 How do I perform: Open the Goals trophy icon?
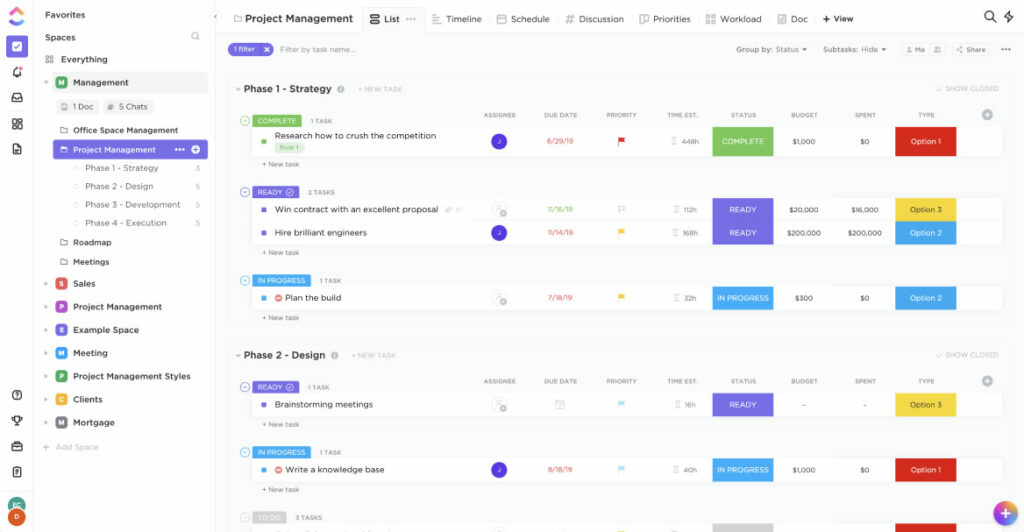[x=17, y=421]
